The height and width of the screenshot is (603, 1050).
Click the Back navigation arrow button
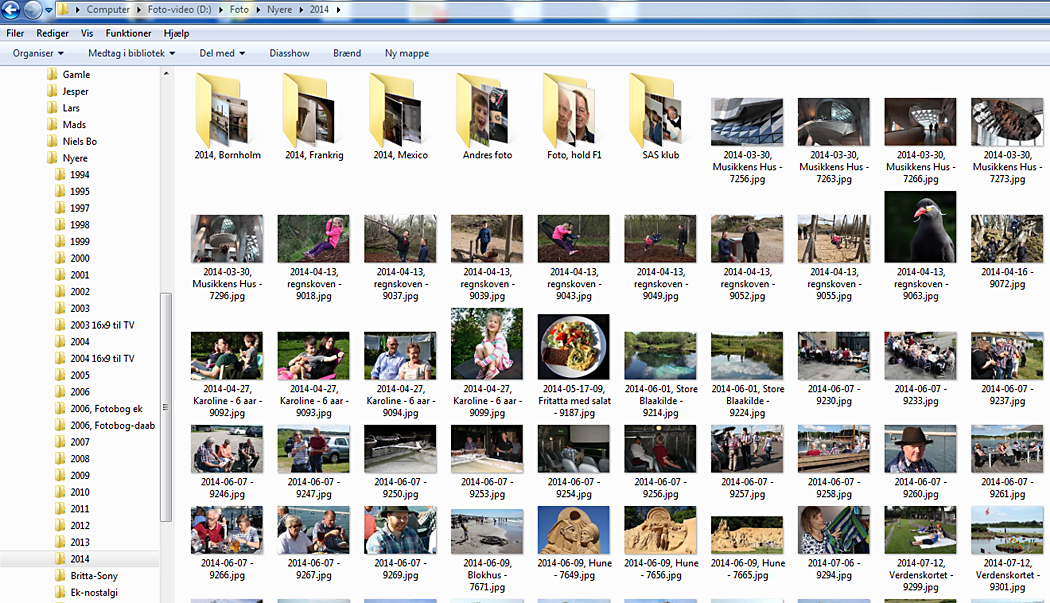(12, 10)
